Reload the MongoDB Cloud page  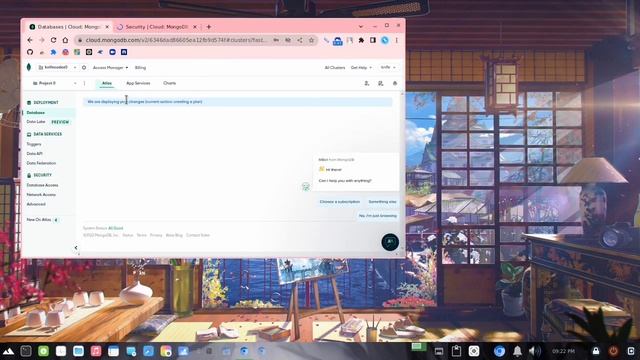pos(53,40)
